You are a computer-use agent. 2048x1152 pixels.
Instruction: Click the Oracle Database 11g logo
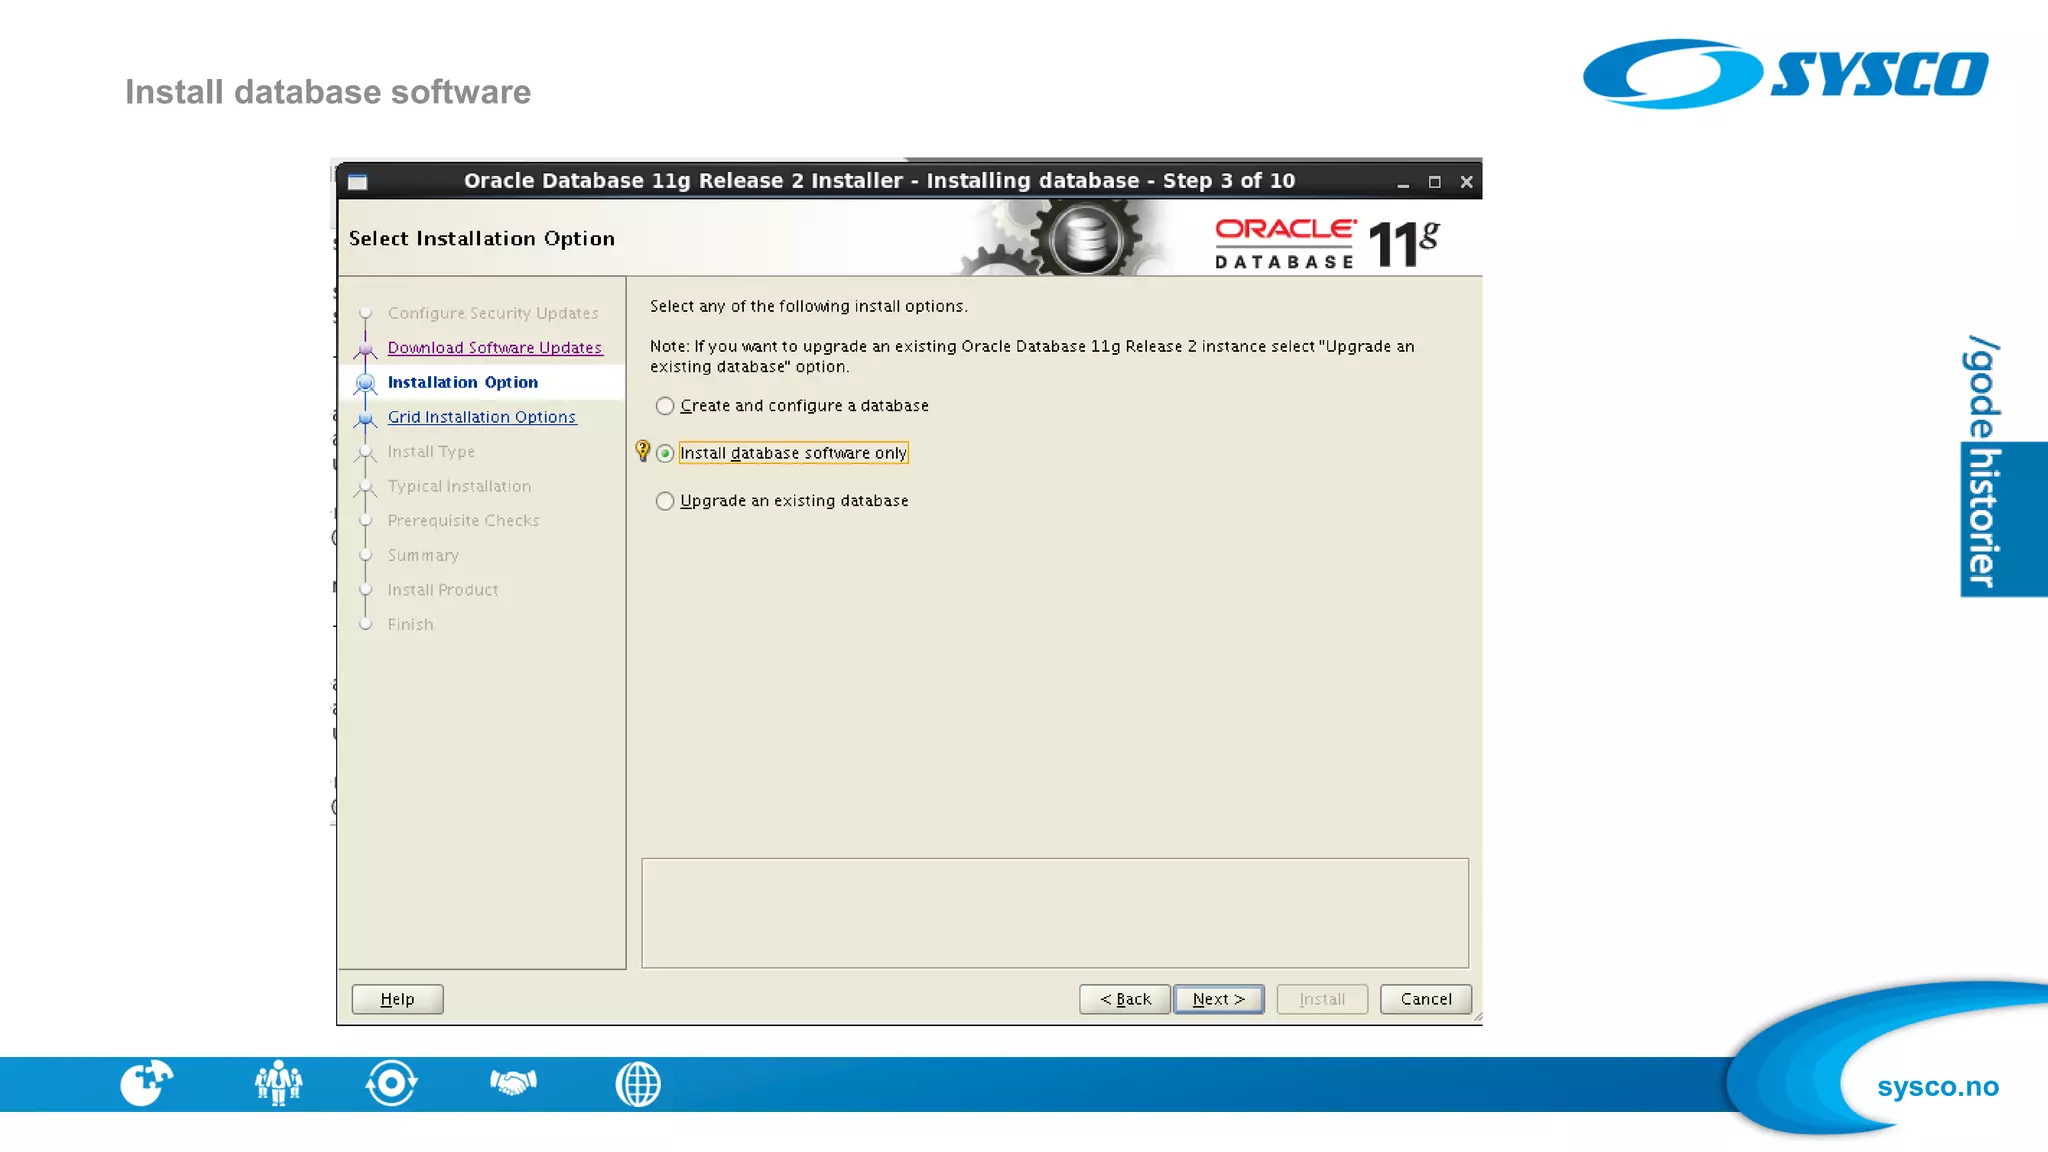tap(1327, 244)
